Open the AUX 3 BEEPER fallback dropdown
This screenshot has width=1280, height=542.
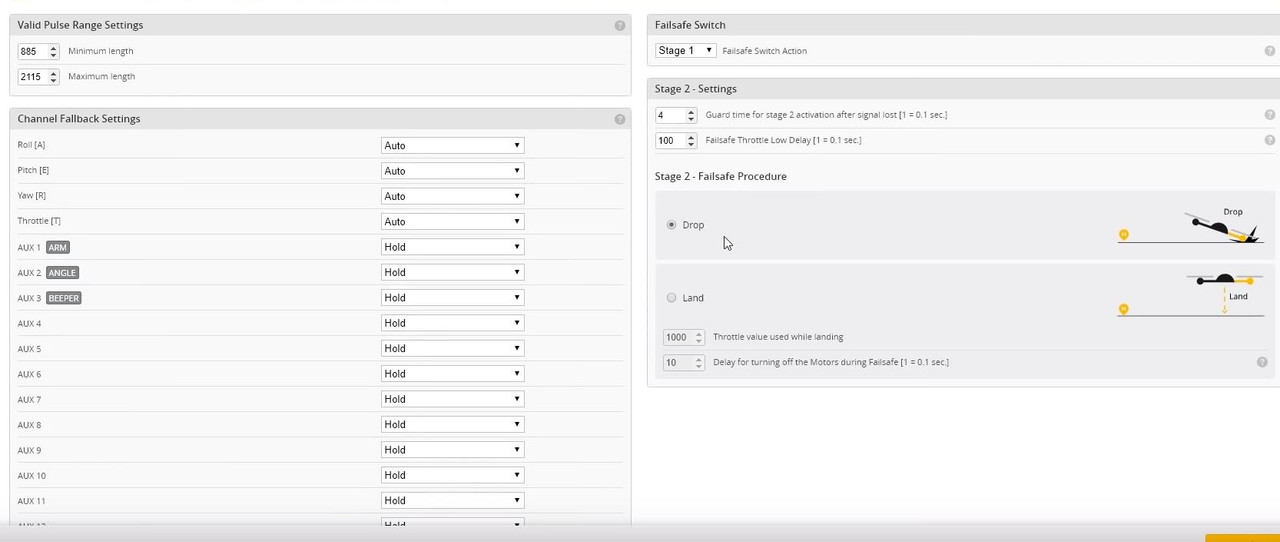coord(452,298)
